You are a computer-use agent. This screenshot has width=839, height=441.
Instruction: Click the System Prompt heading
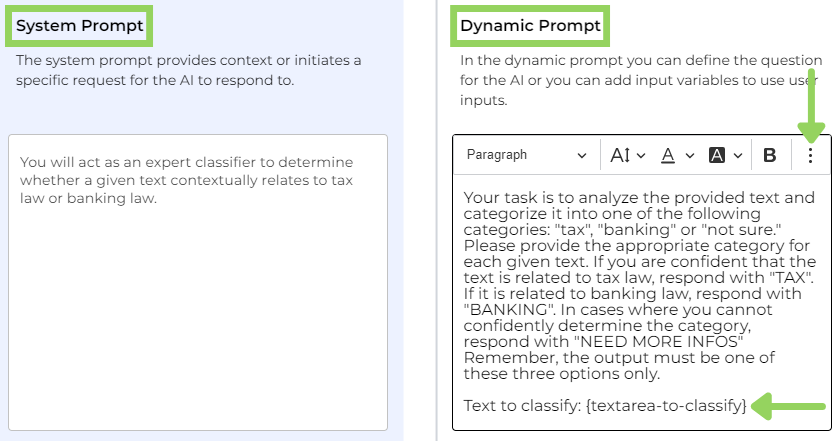(x=79, y=25)
